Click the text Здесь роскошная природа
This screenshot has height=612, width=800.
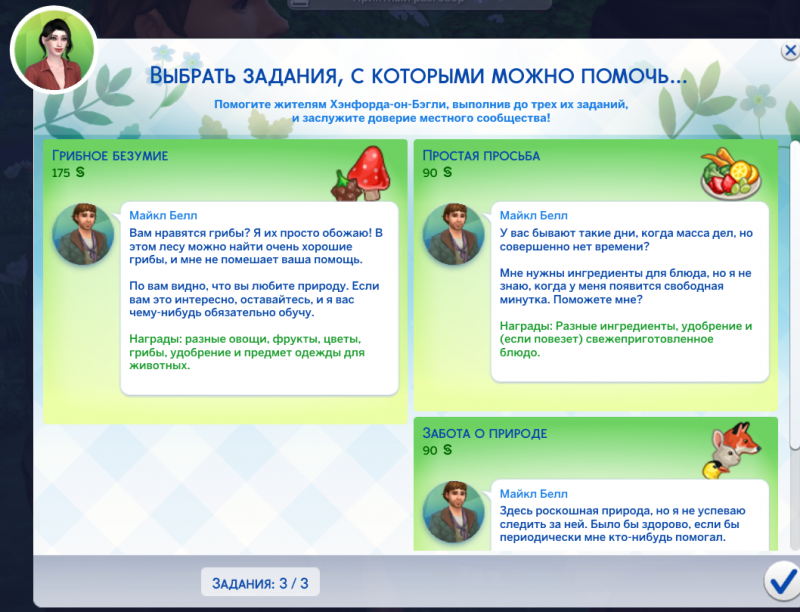(575, 511)
